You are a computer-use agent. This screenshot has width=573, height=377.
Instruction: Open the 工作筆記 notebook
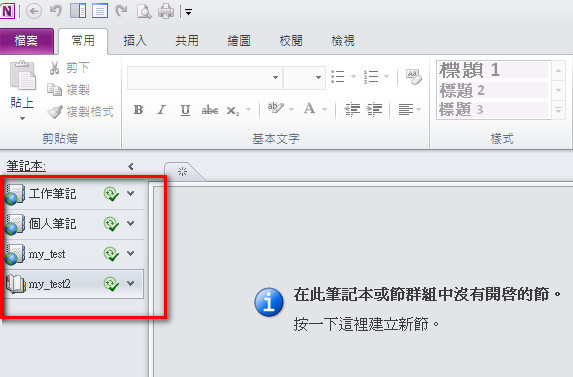pyautogui.click(x=53, y=194)
